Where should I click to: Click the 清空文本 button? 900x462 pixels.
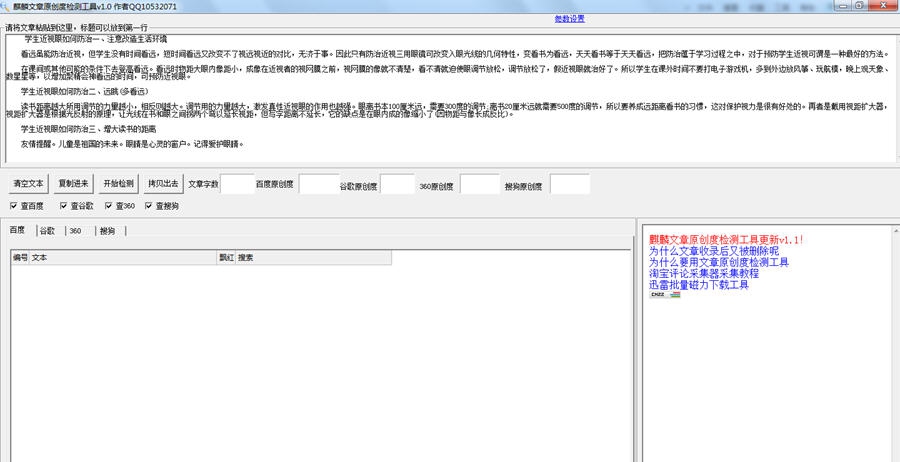coord(29,184)
